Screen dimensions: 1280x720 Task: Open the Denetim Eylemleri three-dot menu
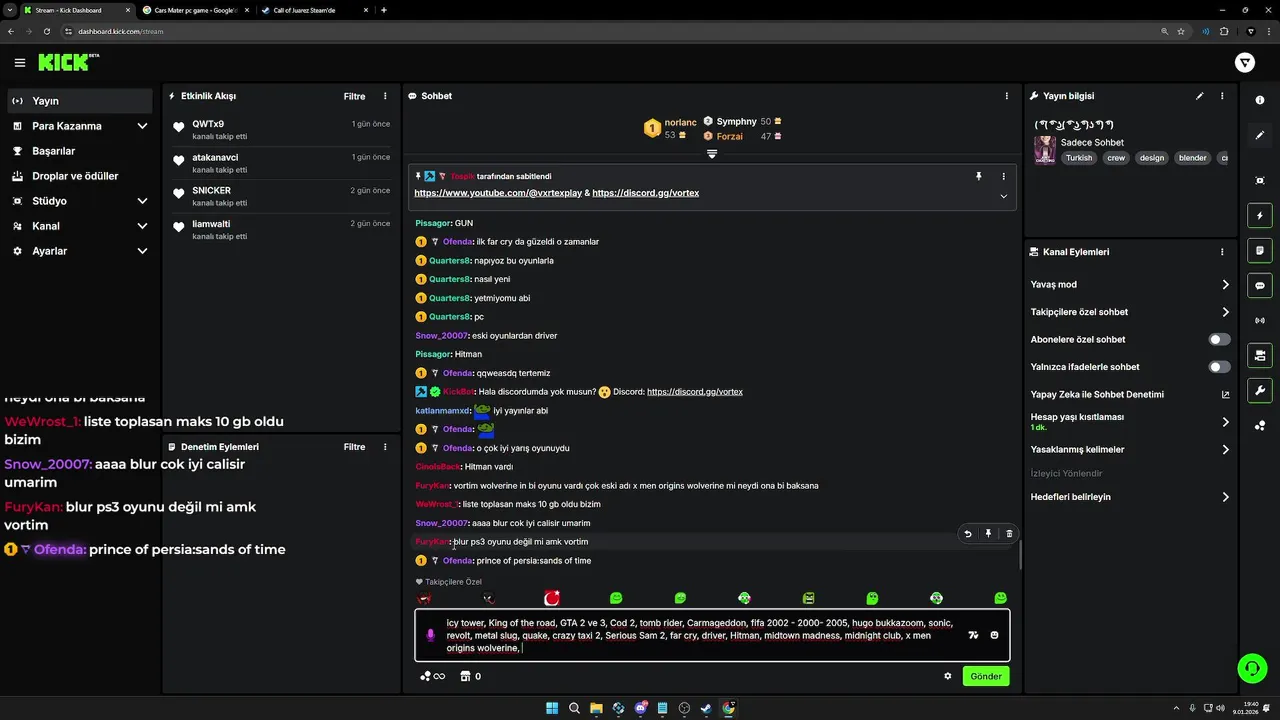pyautogui.click(x=385, y=447)
